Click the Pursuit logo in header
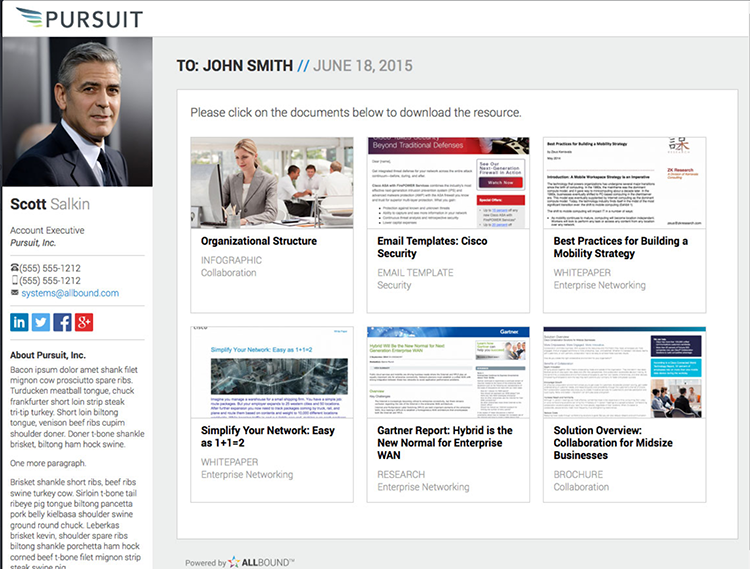This screenshot has height=569, width=750. pyautogui.click(x=79, y=18)
